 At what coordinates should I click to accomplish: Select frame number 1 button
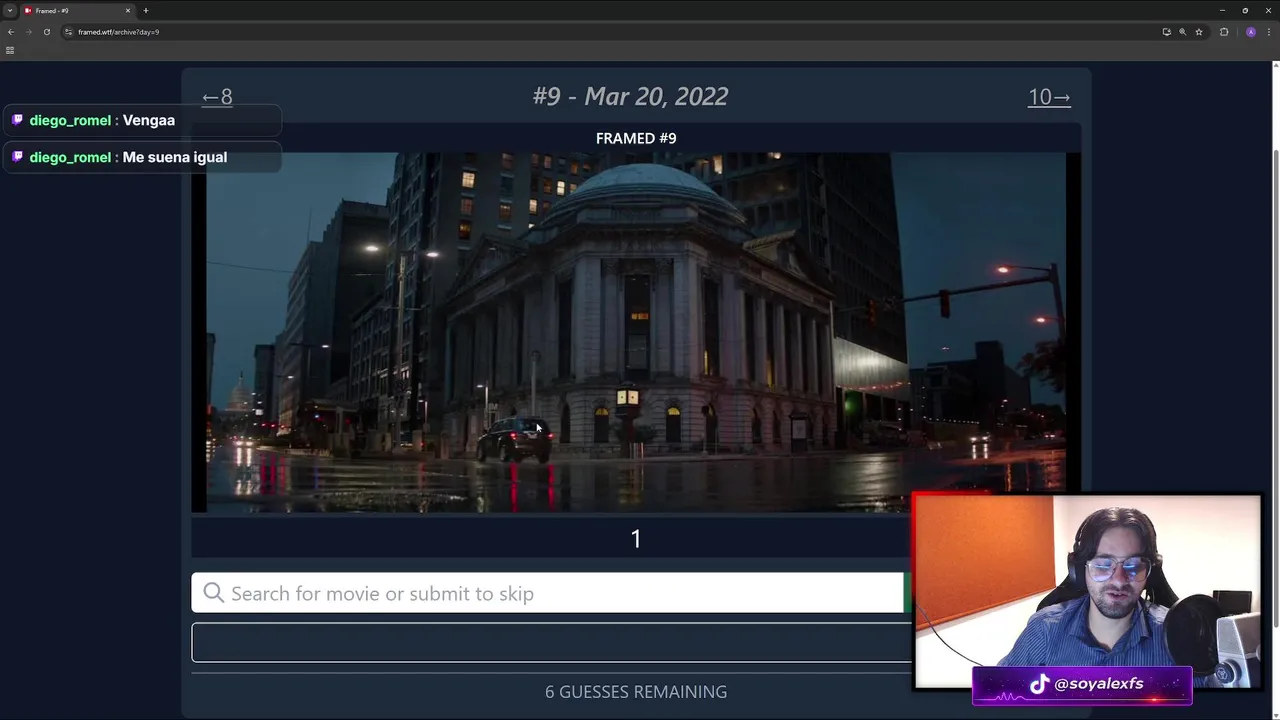point(636,539)
